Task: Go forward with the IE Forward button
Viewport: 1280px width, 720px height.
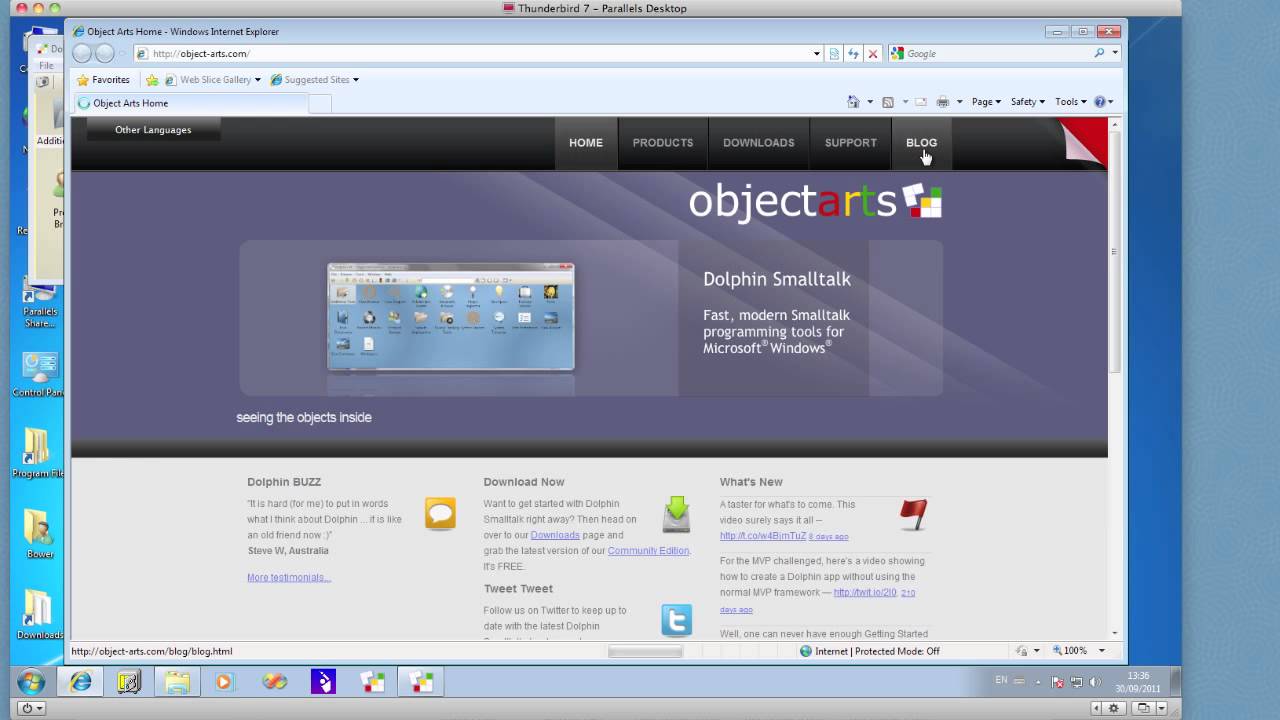Action: [x=104, y=54]
